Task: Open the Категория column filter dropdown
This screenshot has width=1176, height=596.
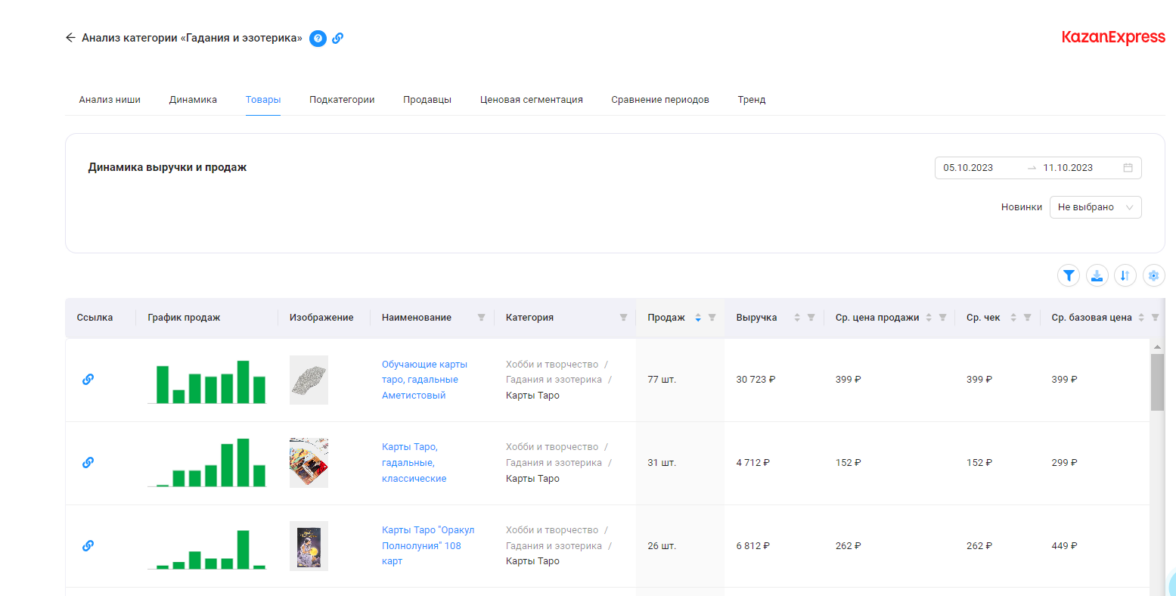Action: tap(623, 318)
